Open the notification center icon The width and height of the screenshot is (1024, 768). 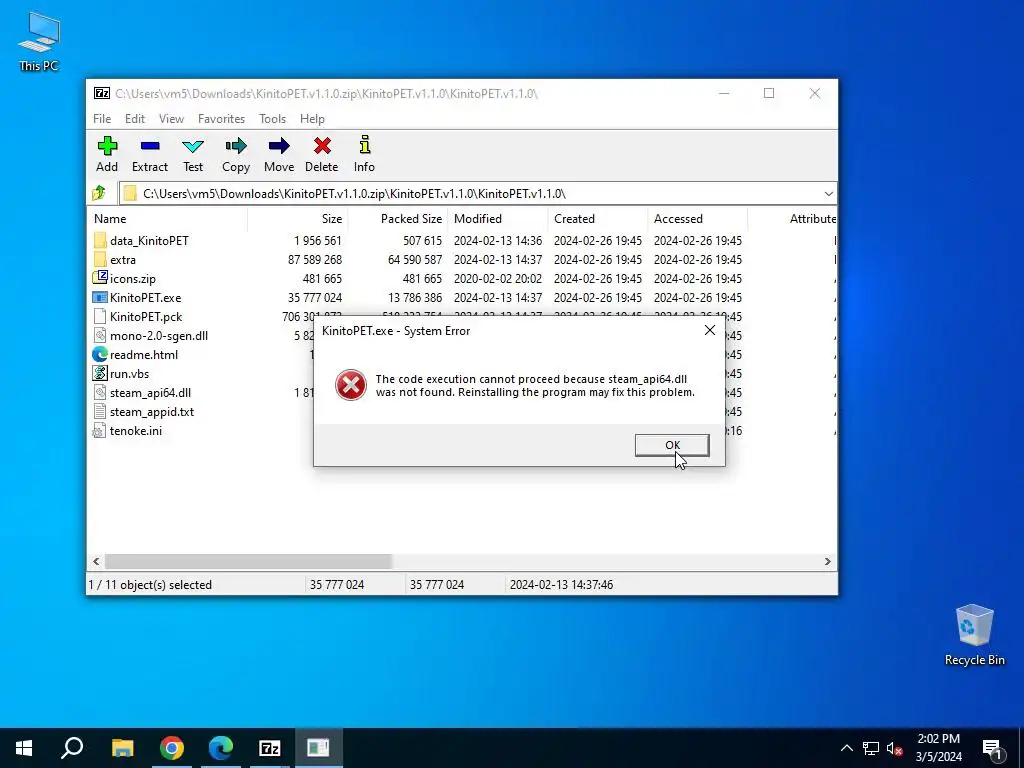tap(992, 749)
